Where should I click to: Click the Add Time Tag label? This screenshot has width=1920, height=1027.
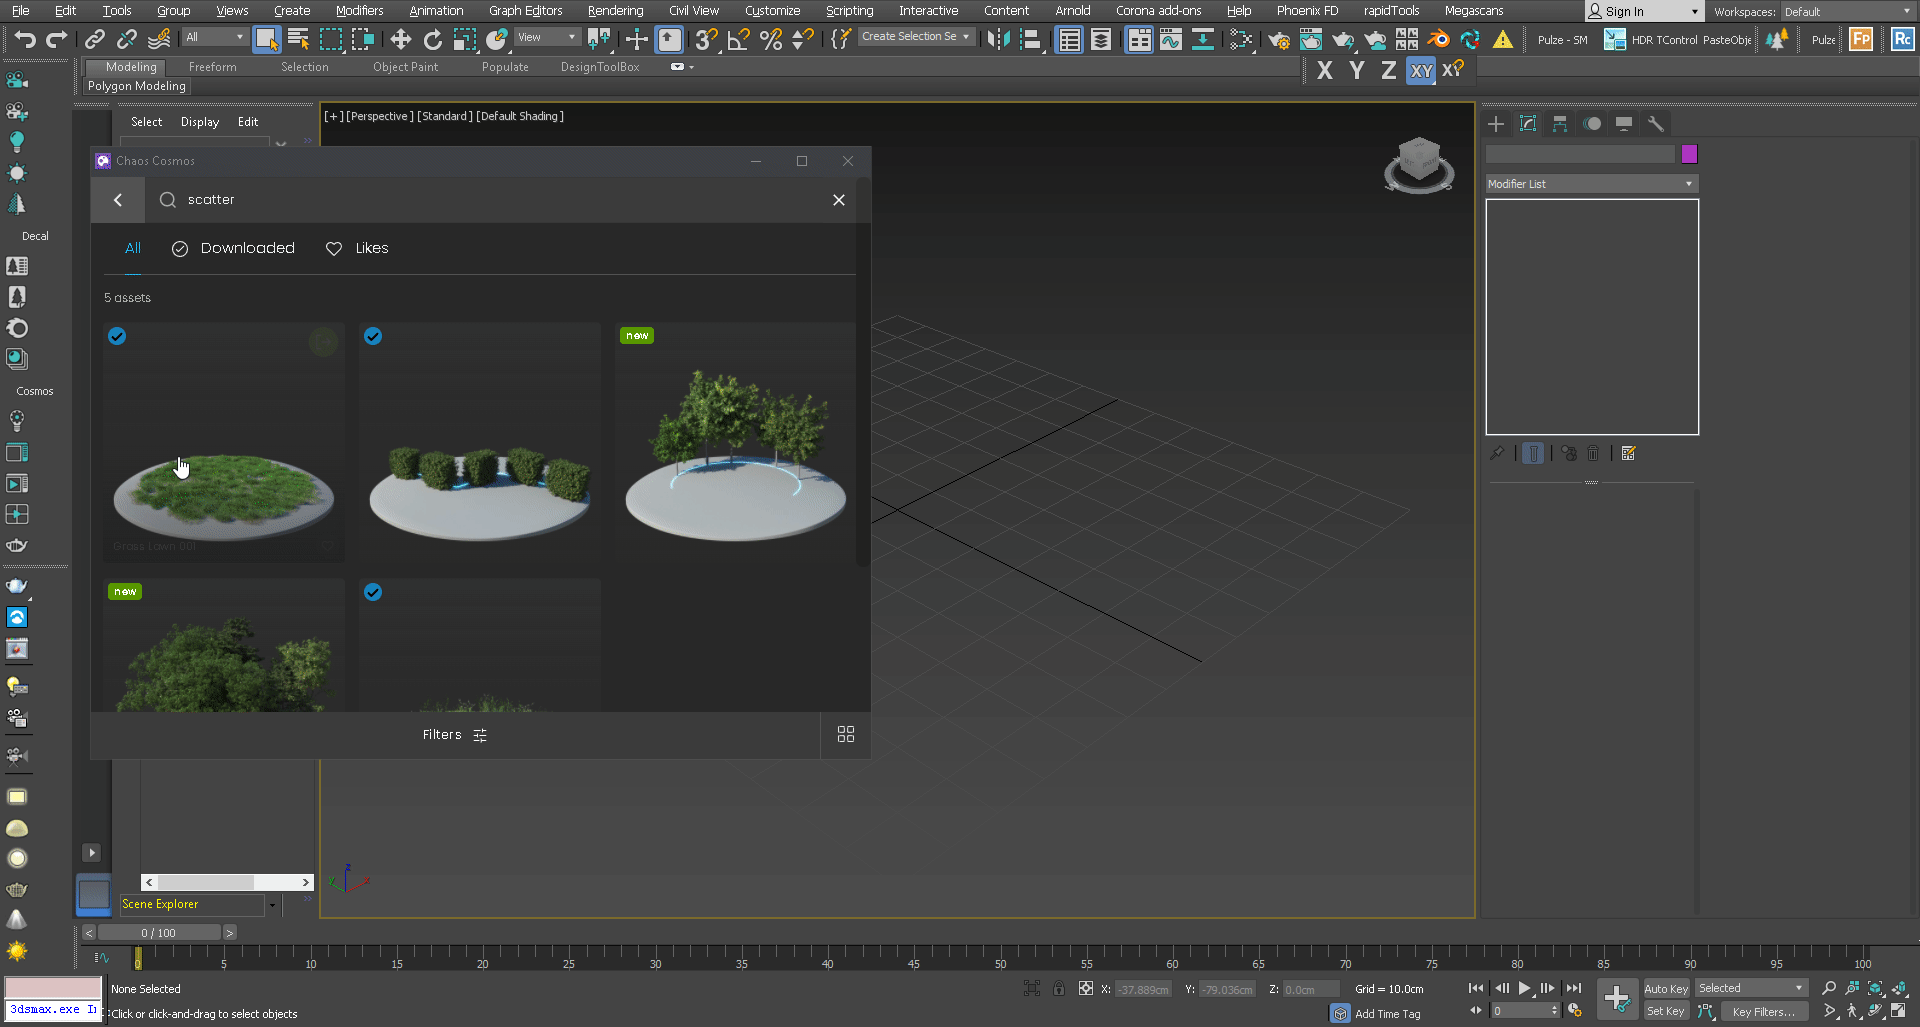point(1387,1014)
